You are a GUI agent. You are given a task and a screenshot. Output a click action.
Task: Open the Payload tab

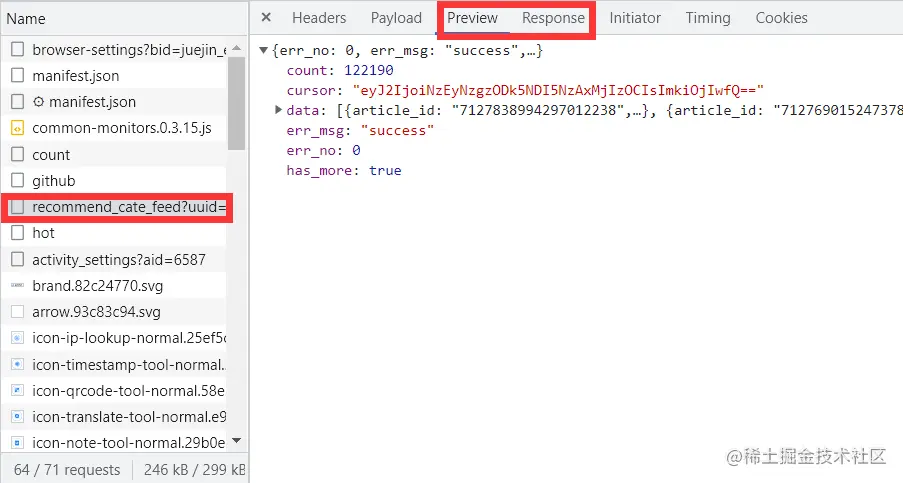[396, 18]
